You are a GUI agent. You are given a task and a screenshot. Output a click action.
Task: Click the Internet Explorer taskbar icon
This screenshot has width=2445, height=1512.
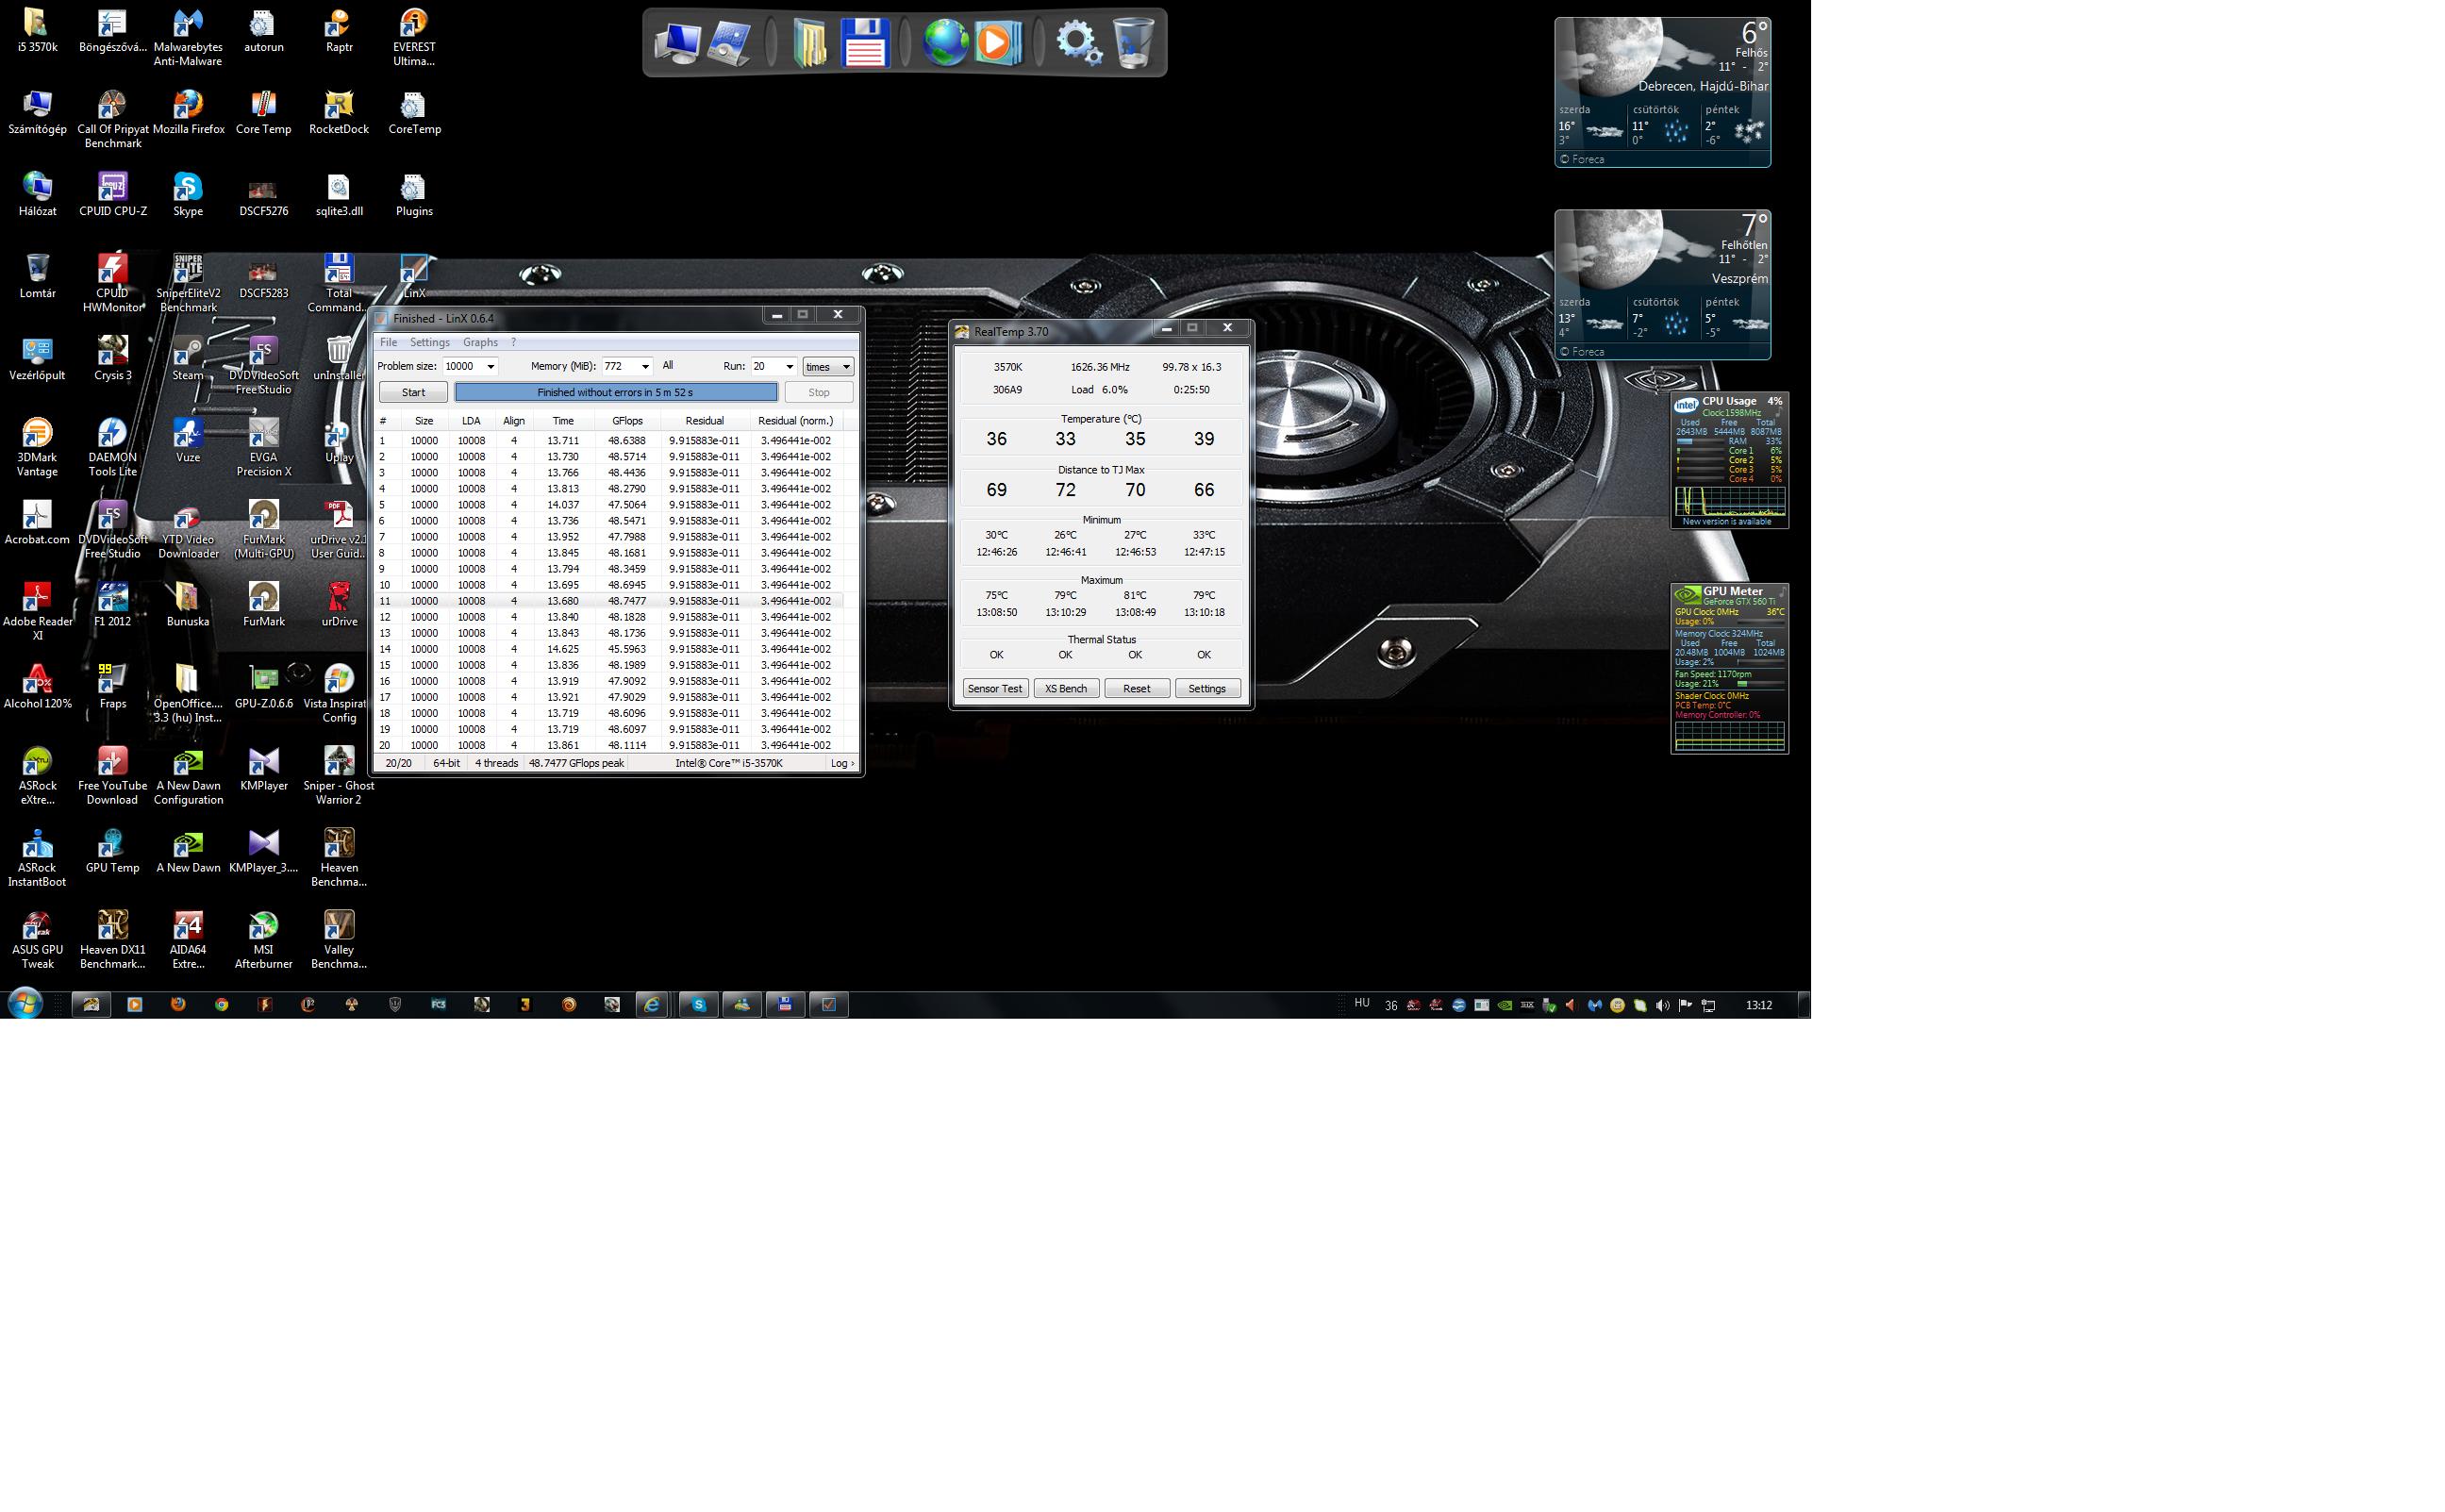point(652,1005)
